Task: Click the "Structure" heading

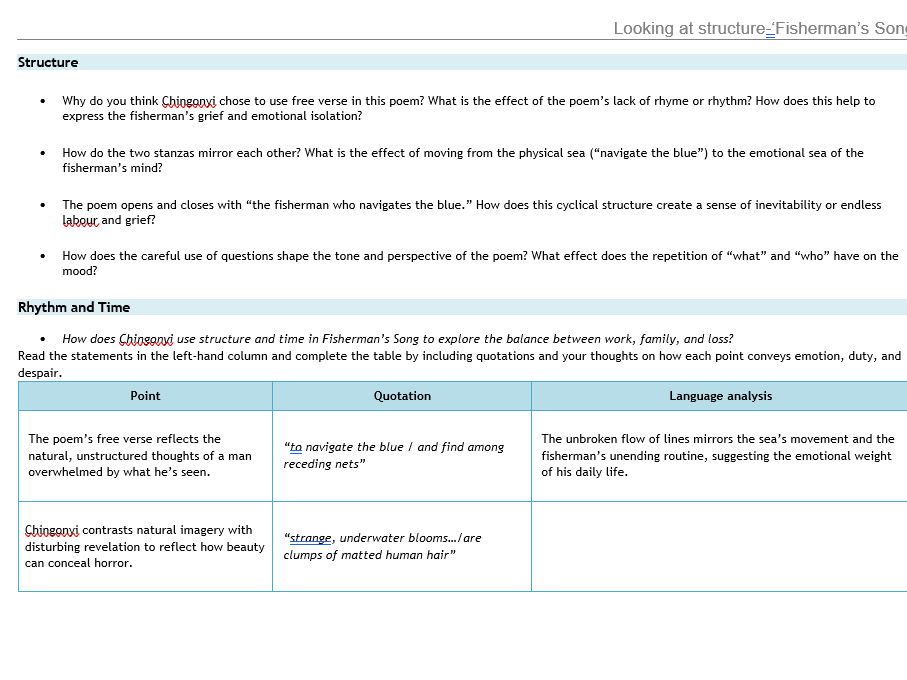Action: point(48,62)
